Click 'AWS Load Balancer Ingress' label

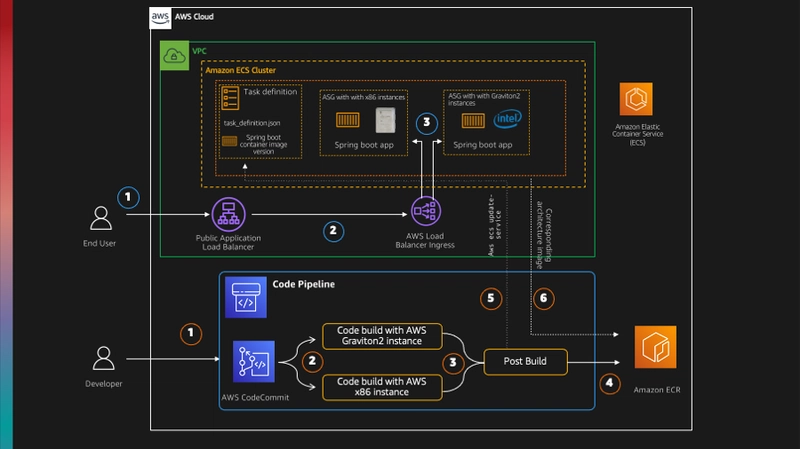(425, 240)
